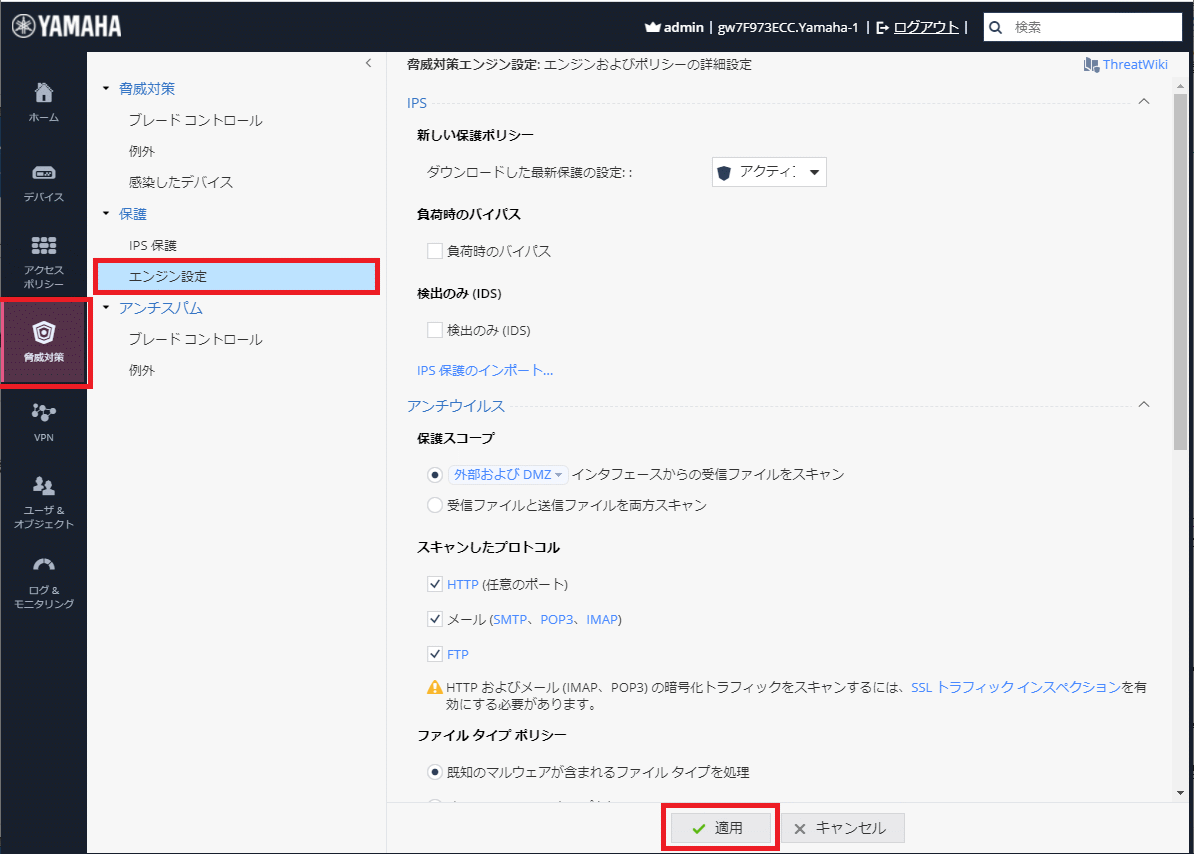Click IPS 保護のインポート link
This screenshot has height=854, width=1194.
pos(485,370)
